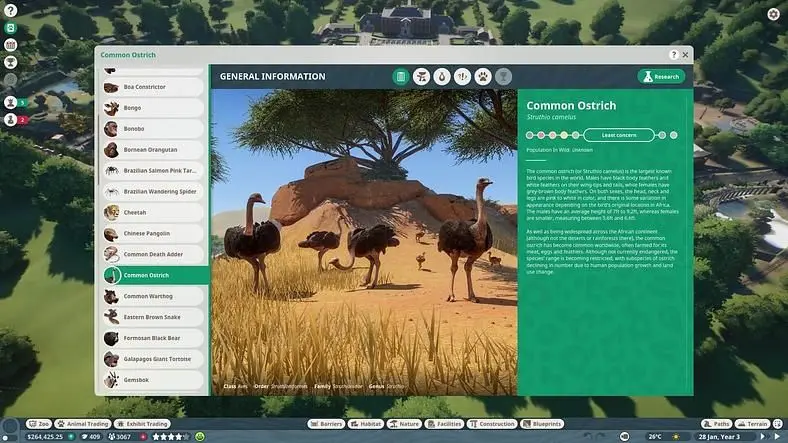Click the Research button
The height and width of the screenshot is (443, 788).
click(661, 77)
